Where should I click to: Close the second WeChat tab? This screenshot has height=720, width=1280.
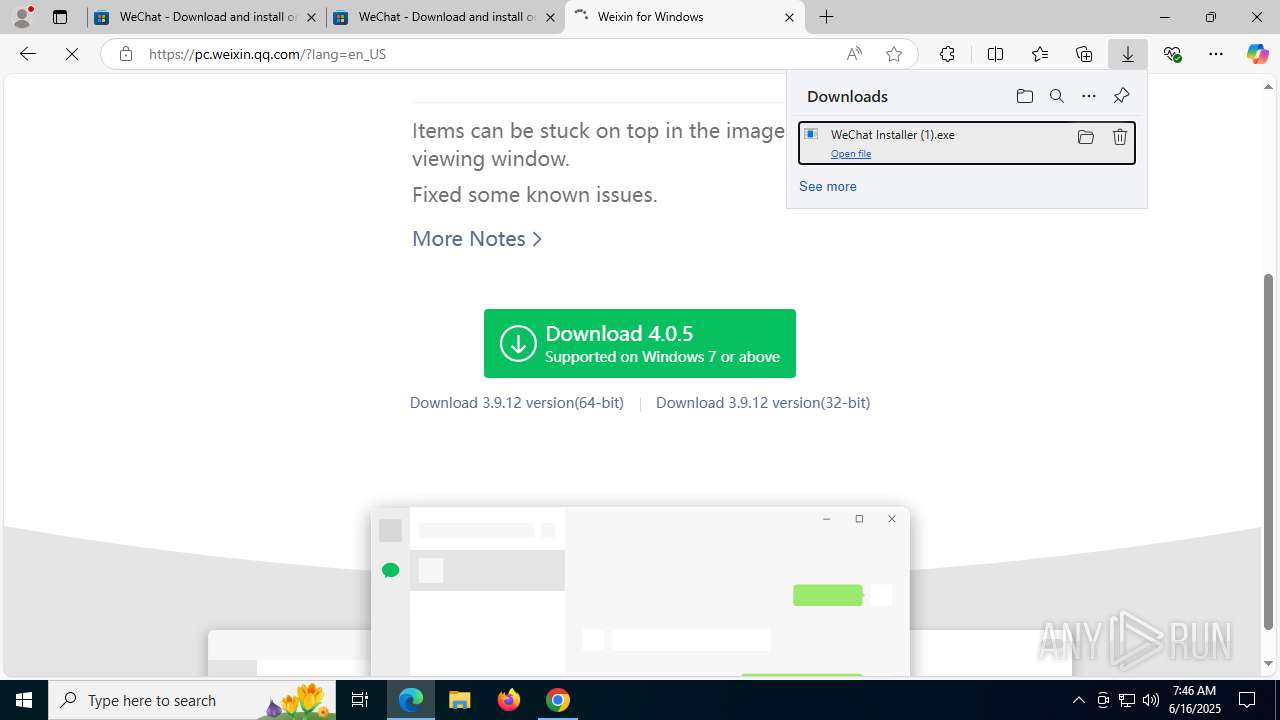[550, 17]
